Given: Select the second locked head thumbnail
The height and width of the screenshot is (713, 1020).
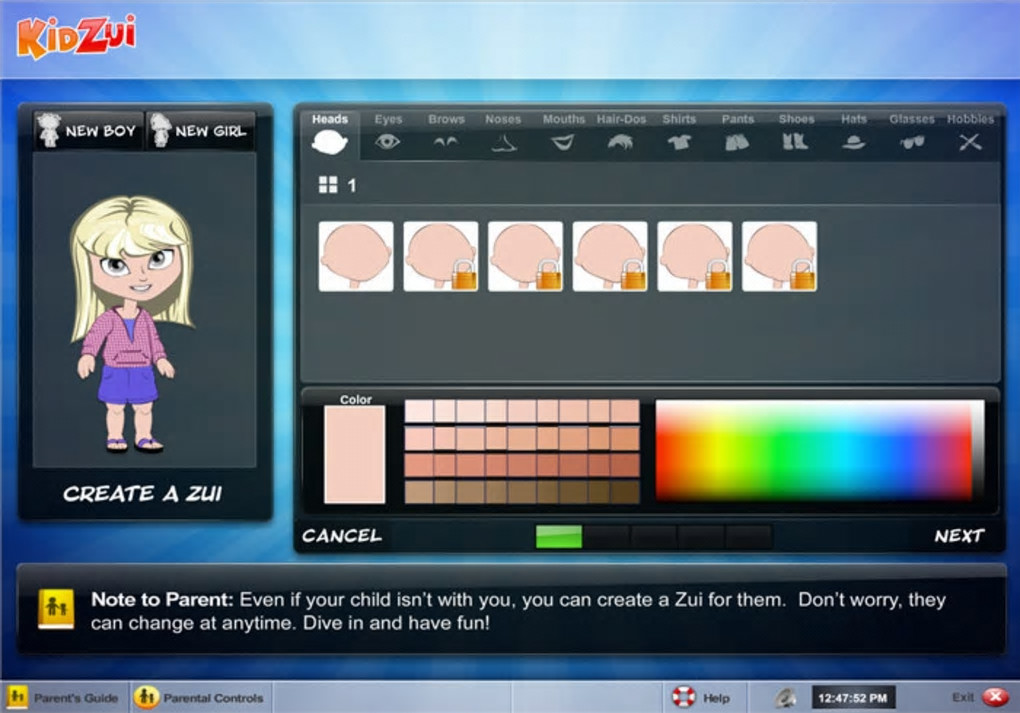Looking at the screenshot, I should [440, 256].
